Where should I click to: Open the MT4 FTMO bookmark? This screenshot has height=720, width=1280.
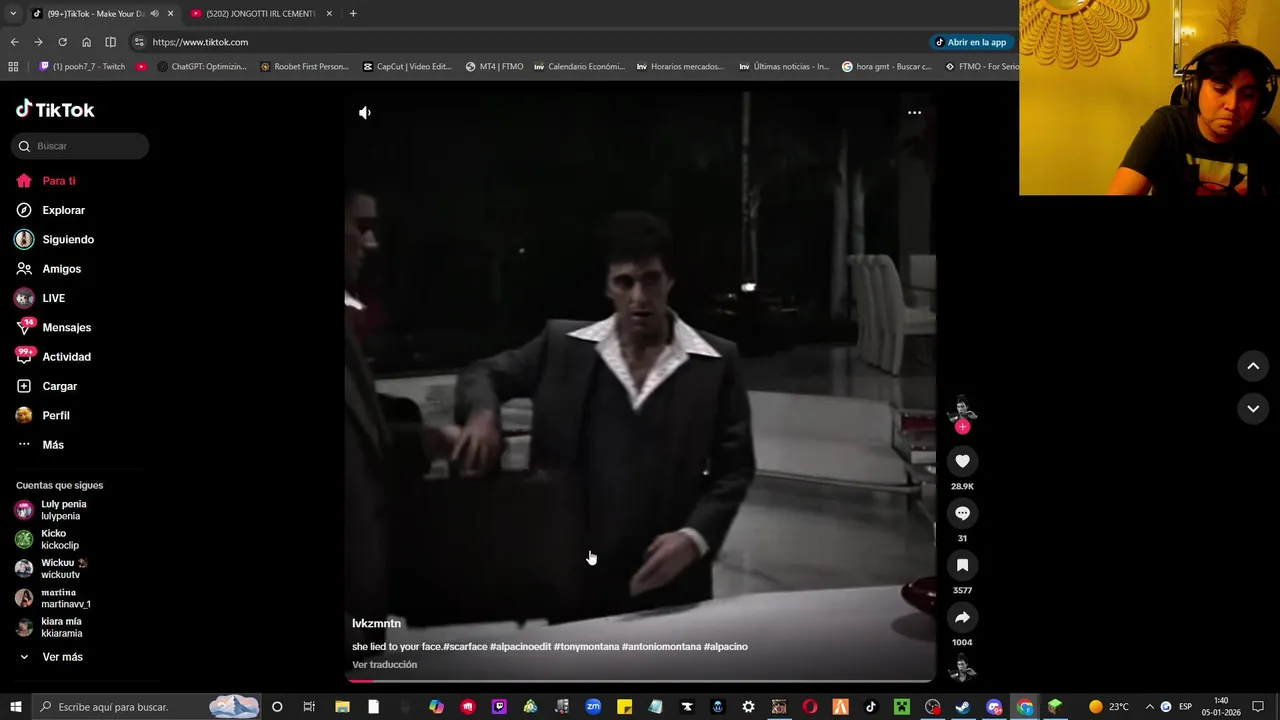[494, 67]
